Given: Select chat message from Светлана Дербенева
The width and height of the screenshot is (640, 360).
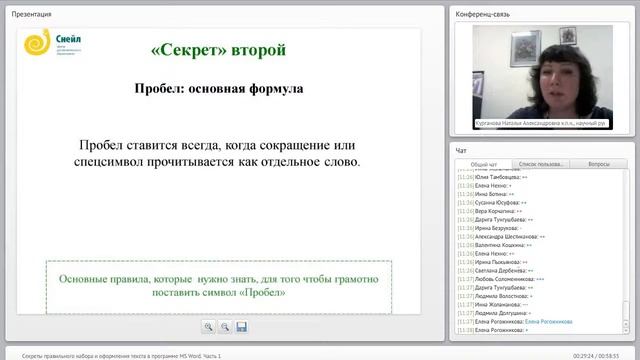Looking at the screenshot, I should (496, 271).
